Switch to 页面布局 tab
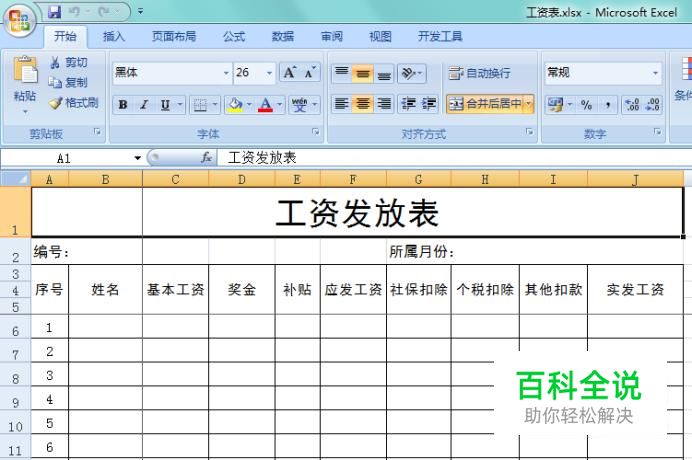This screenshot has height=460, width=692. pos(174,36)
